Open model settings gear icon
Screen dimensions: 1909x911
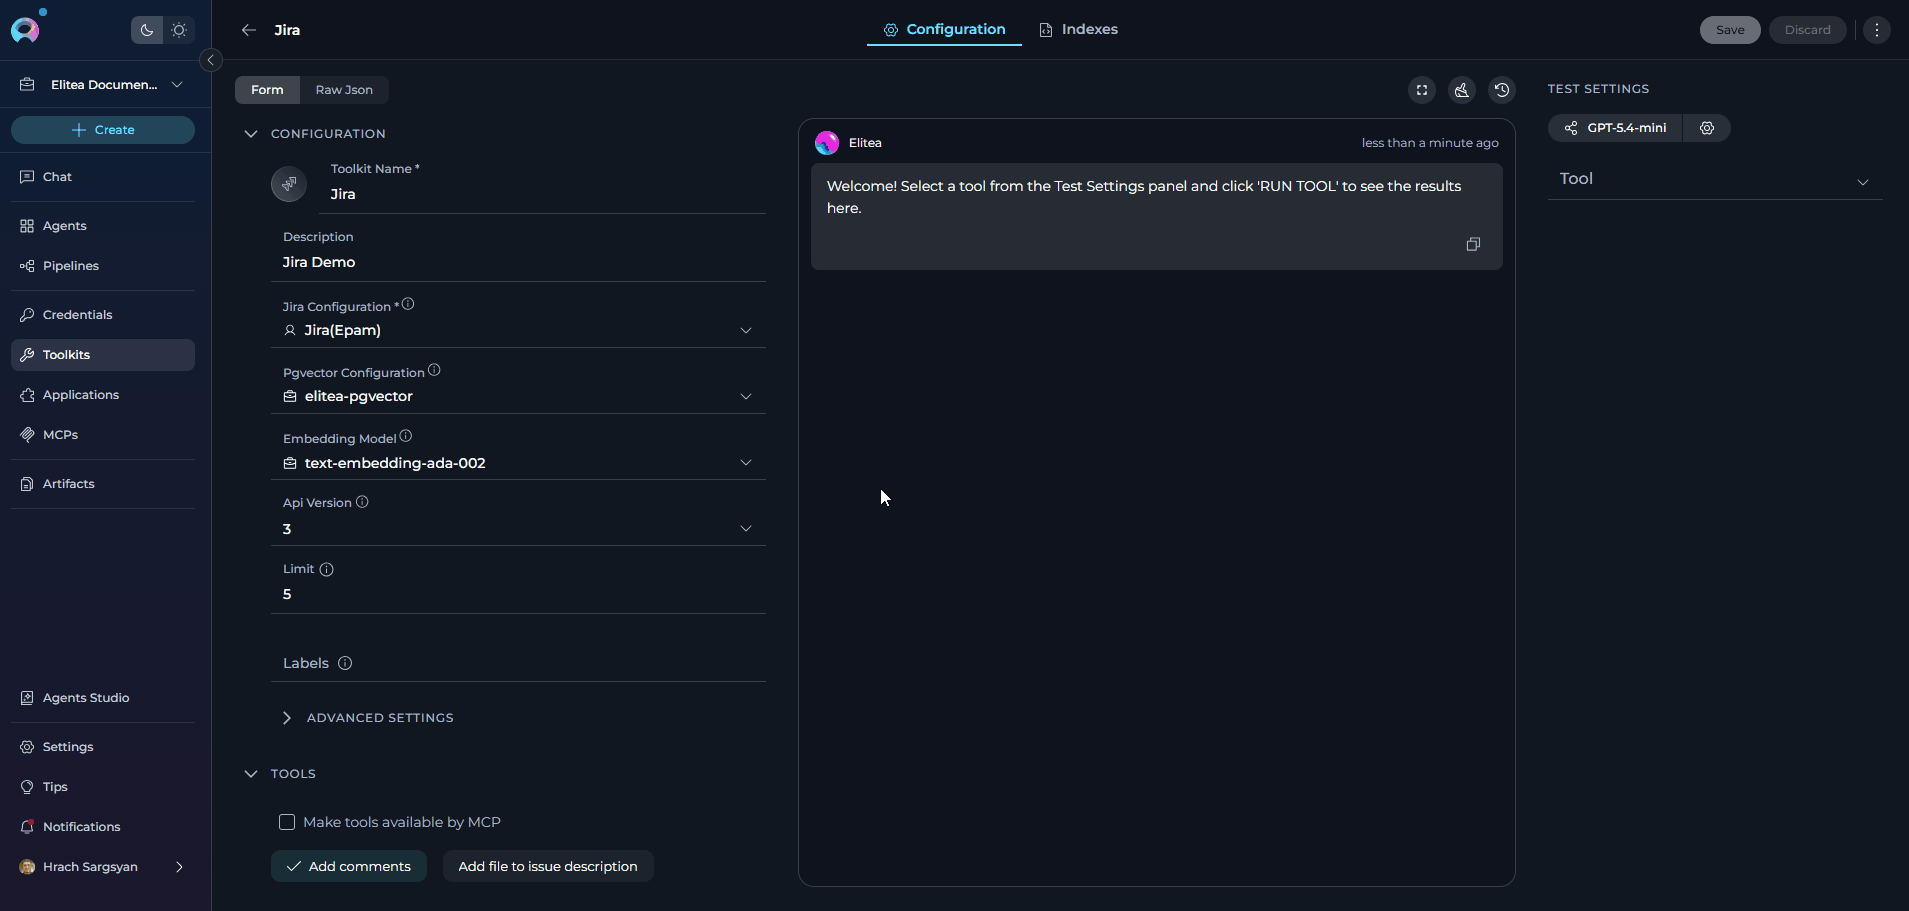[x=1707, y=128]
